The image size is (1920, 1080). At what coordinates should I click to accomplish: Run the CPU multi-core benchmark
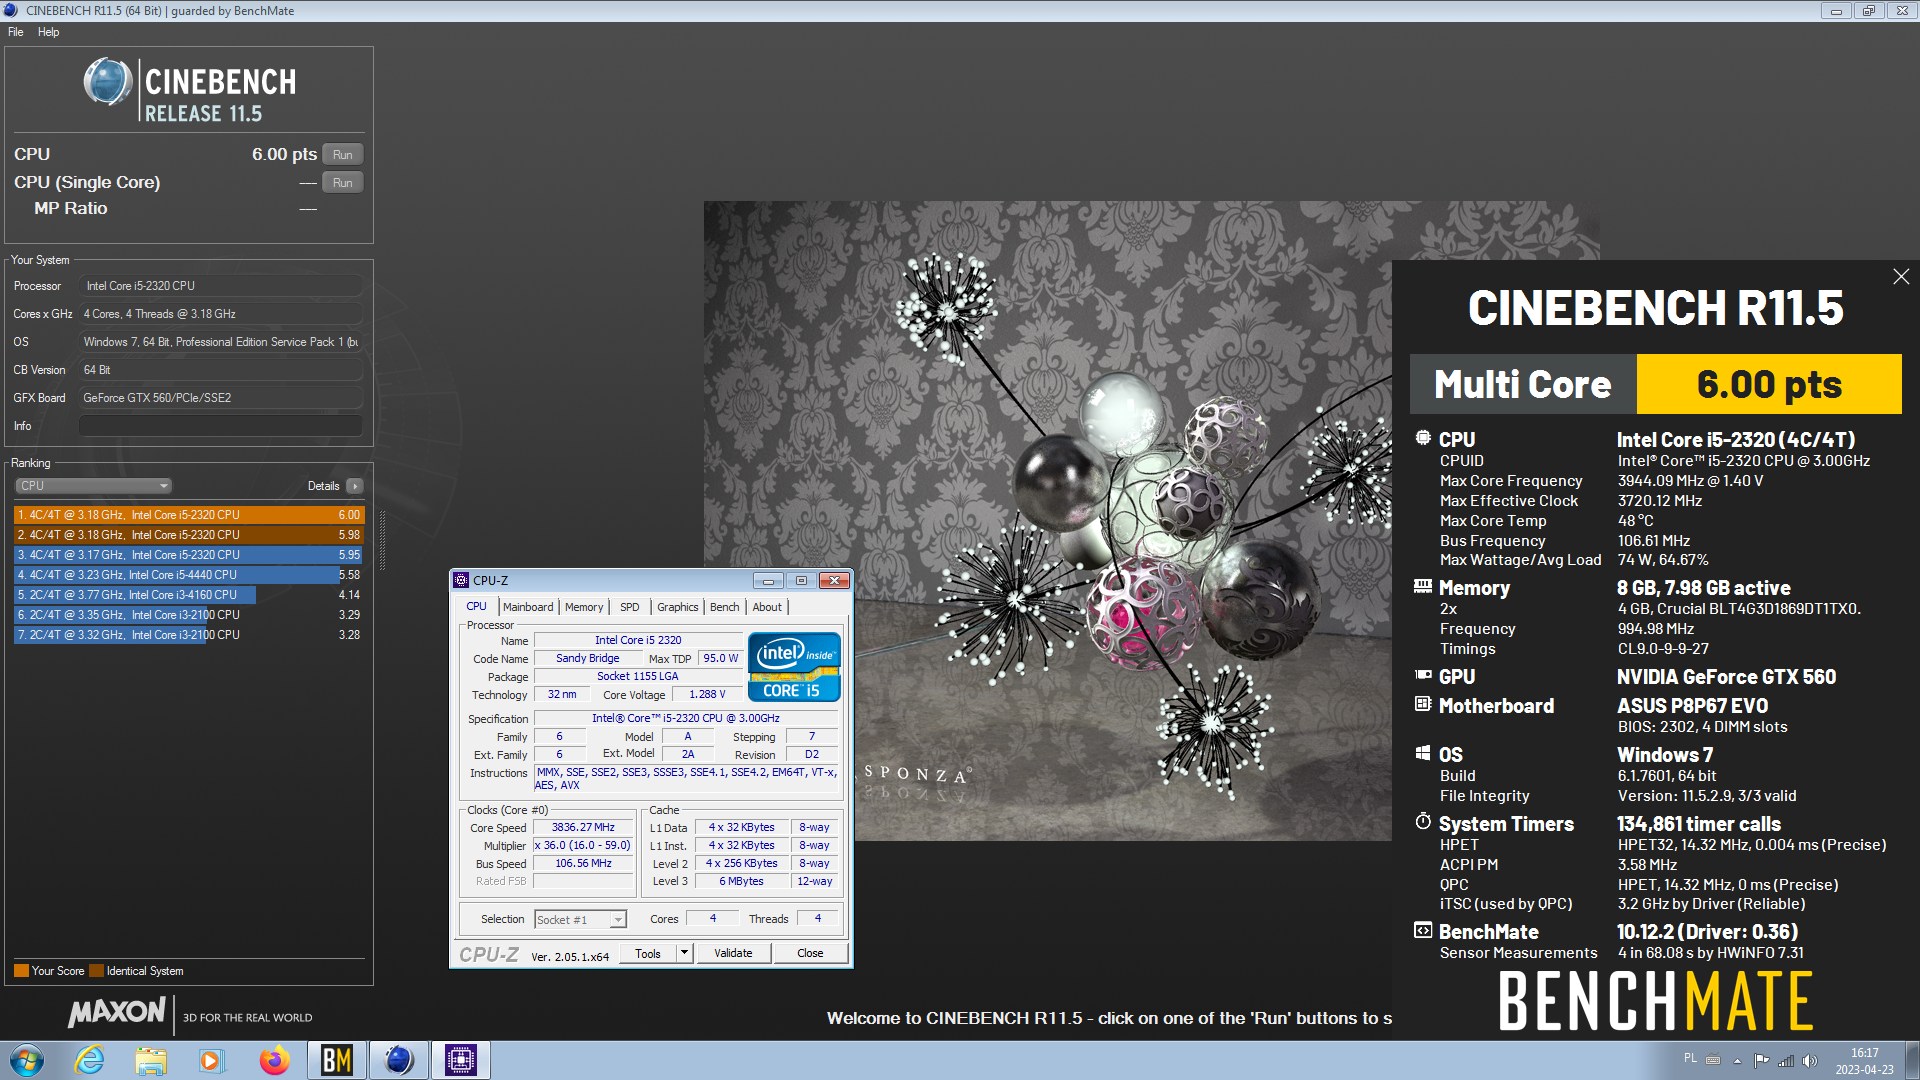343,155
